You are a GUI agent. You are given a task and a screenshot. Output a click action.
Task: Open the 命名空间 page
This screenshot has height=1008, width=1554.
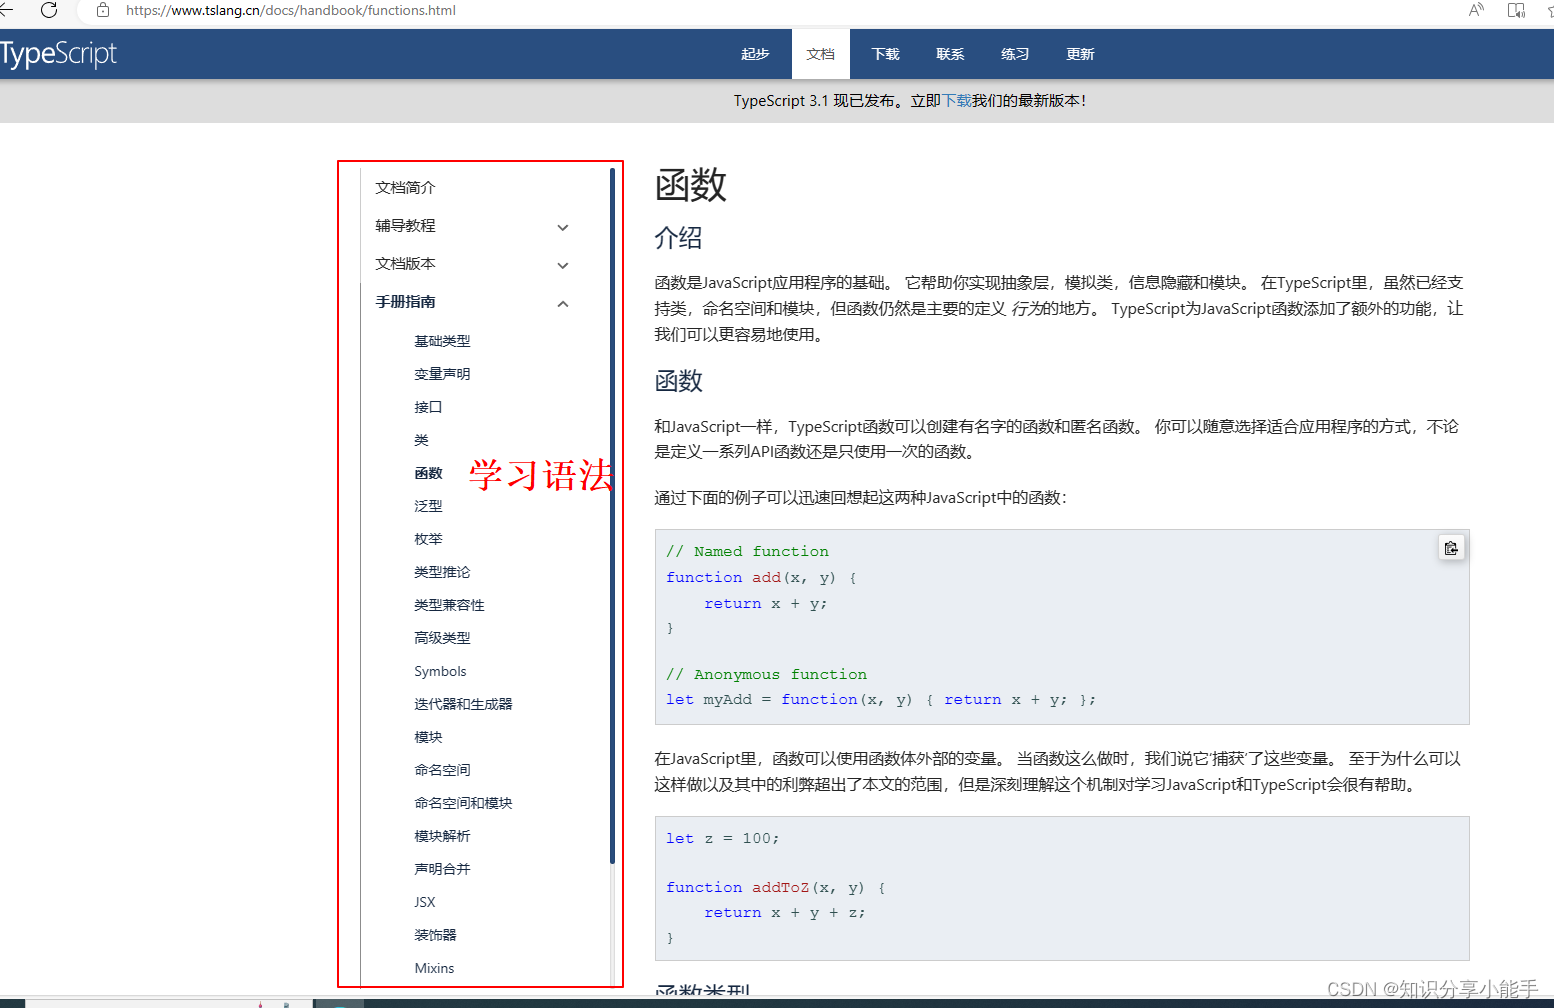(442, 770)
